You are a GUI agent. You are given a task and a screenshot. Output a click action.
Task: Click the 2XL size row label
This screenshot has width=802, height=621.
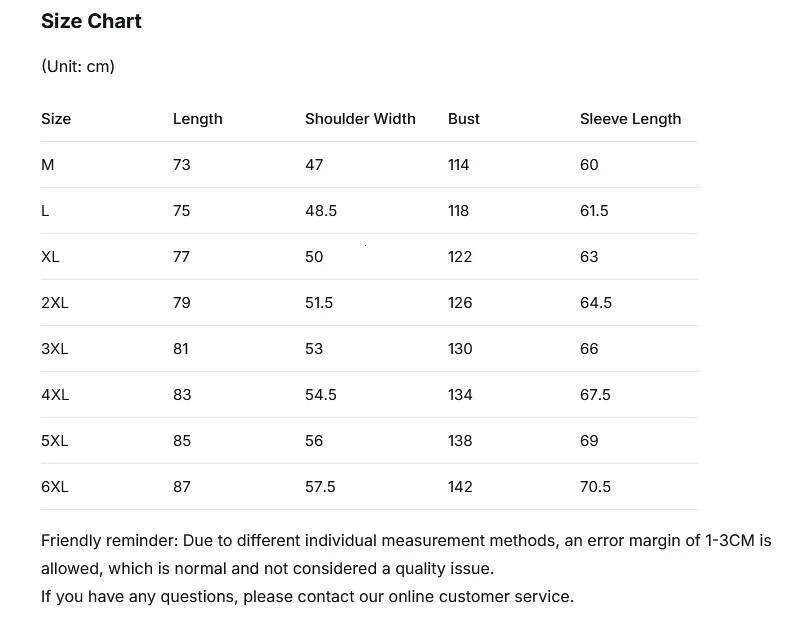pyautogui.click(x=55, y=303)
